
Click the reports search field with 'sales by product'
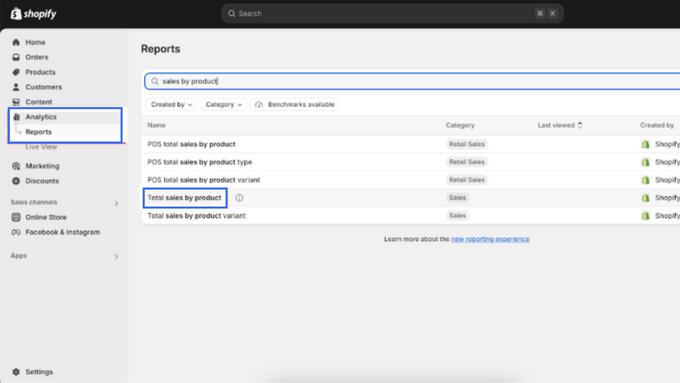(x=412, y=81)
